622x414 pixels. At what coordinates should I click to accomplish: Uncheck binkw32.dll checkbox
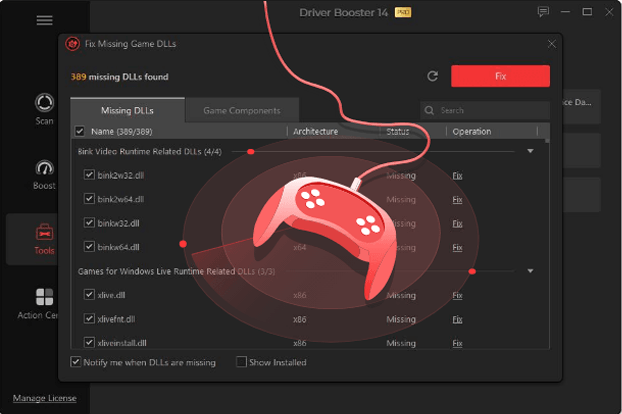[89, 222]
